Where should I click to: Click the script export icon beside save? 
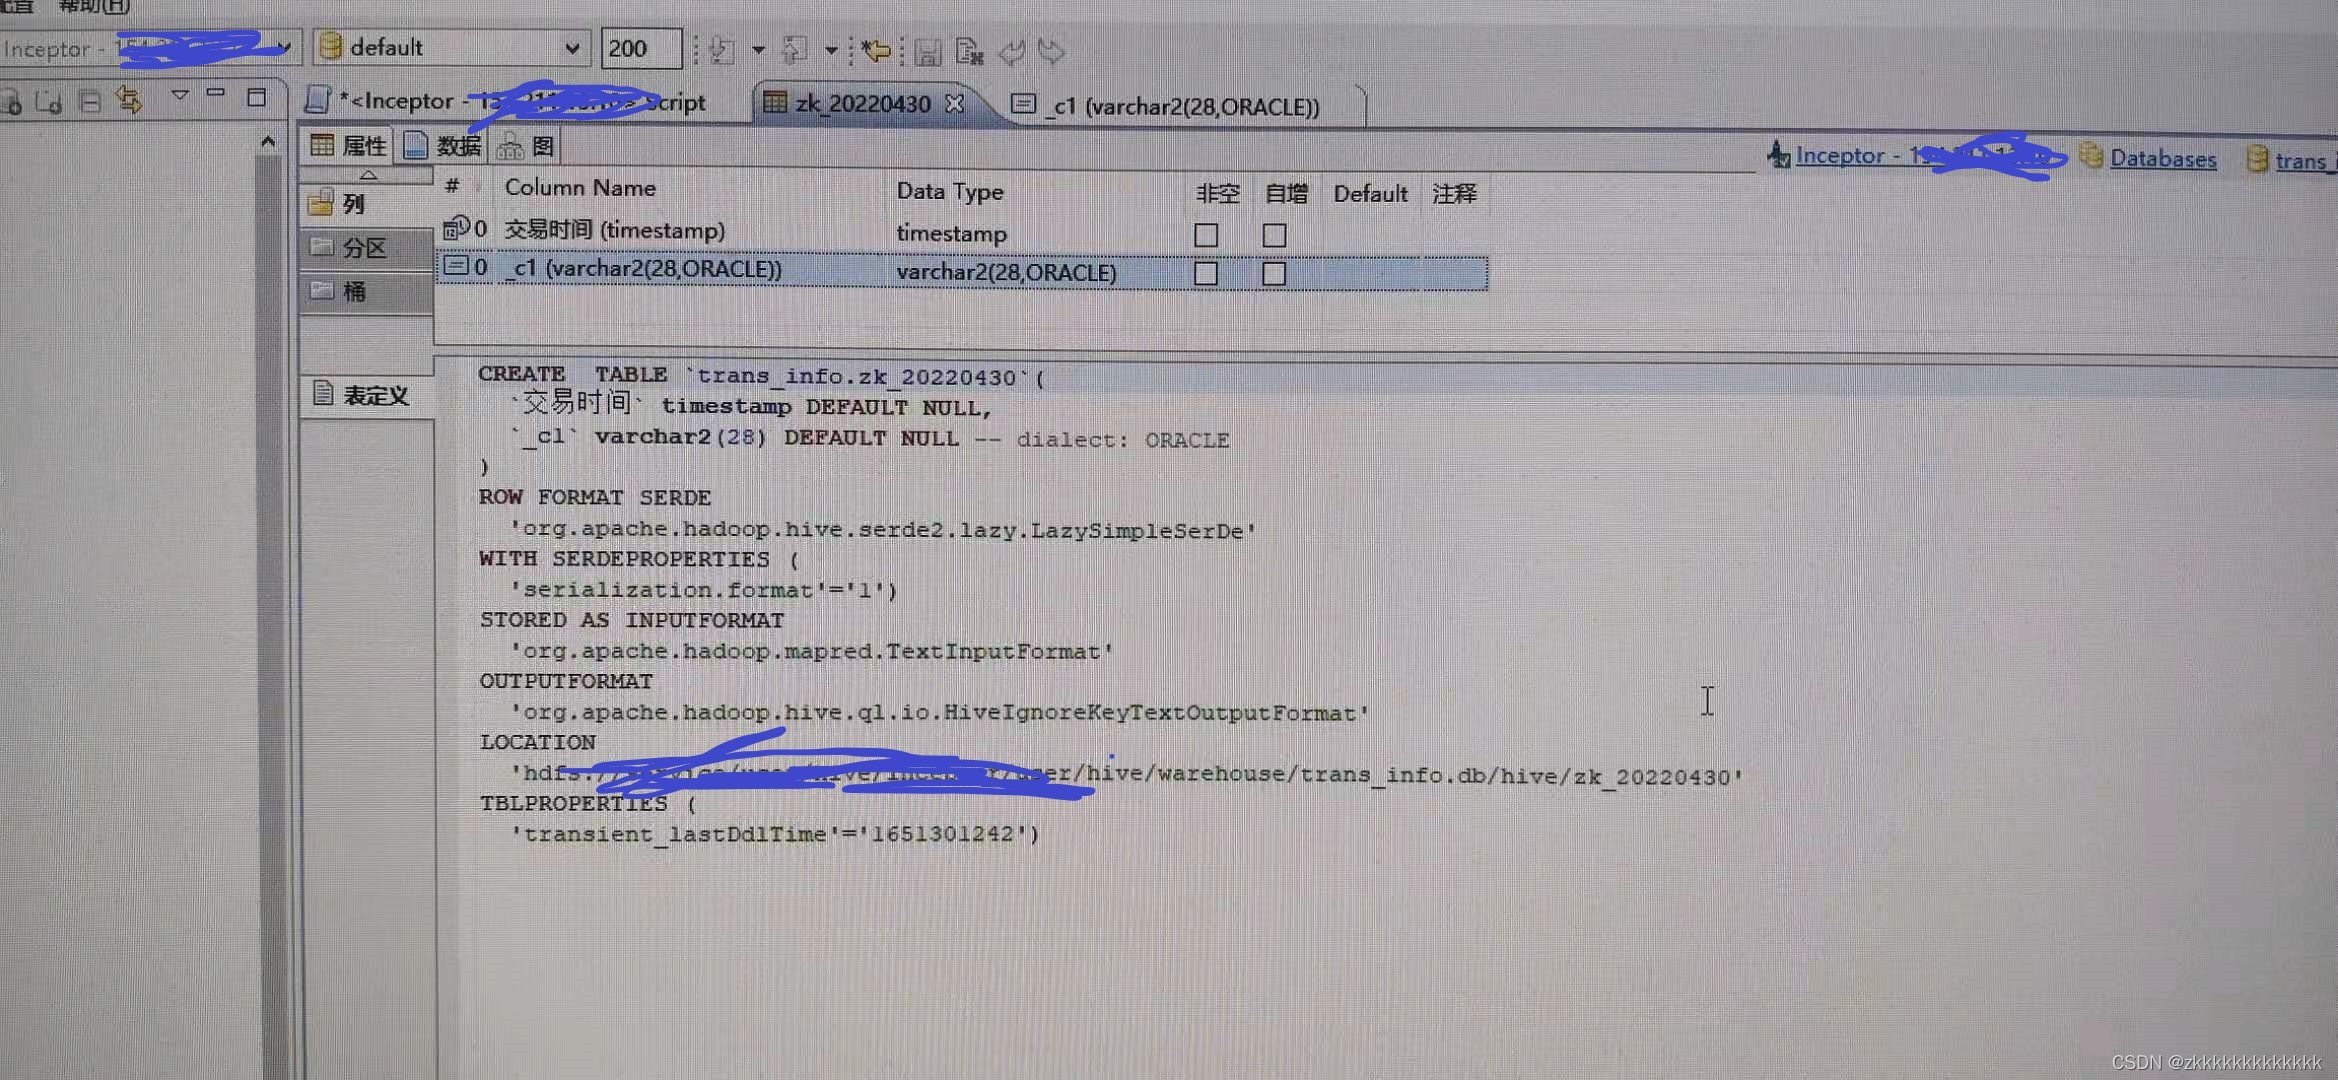968,52
